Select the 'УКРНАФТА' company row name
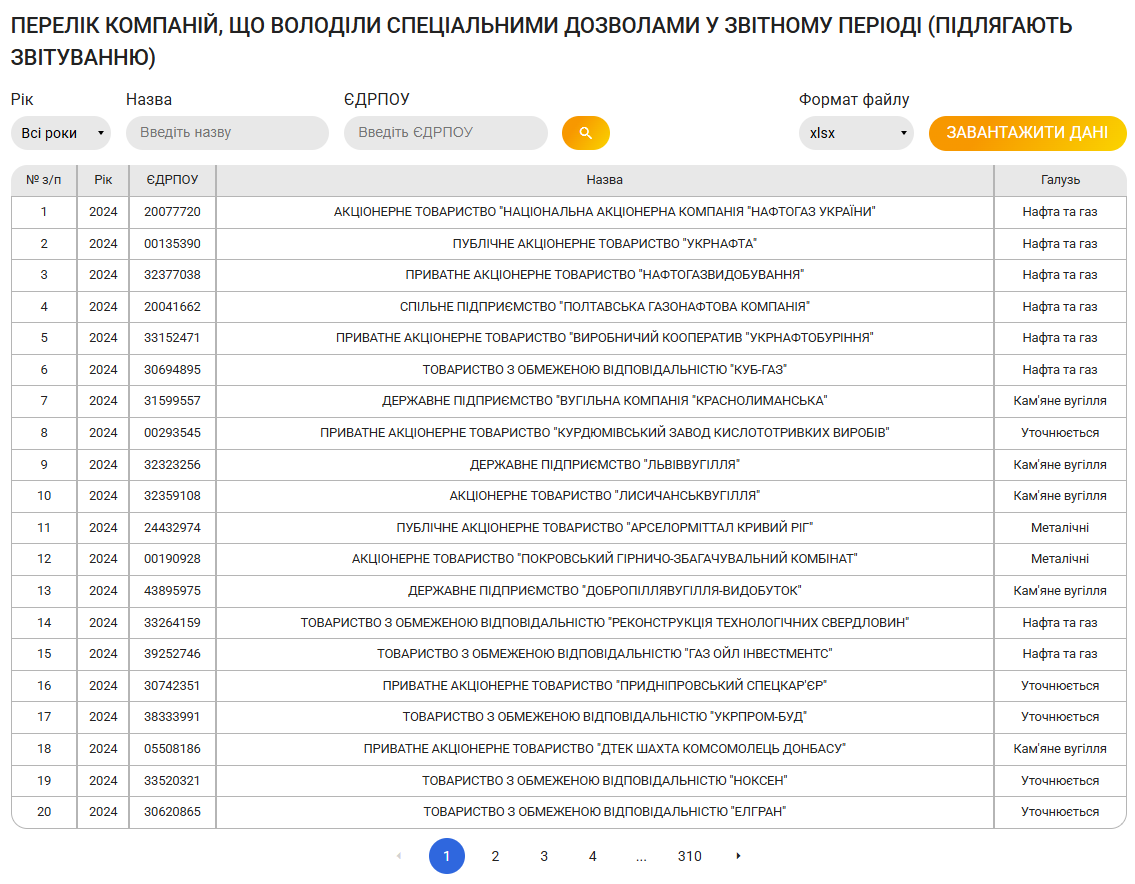 [604, 244]
